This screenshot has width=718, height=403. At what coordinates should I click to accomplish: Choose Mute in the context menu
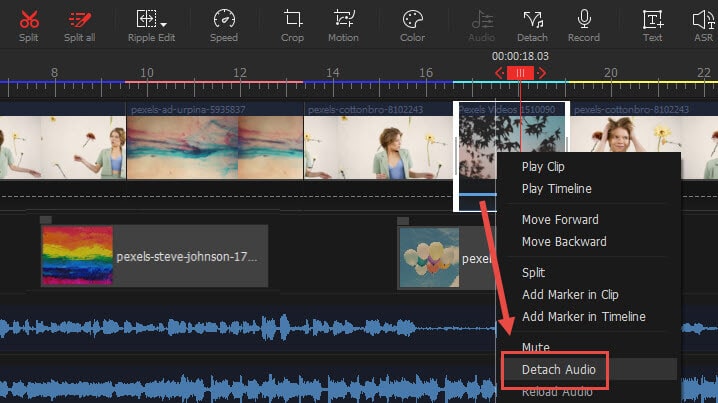[536, 347]
